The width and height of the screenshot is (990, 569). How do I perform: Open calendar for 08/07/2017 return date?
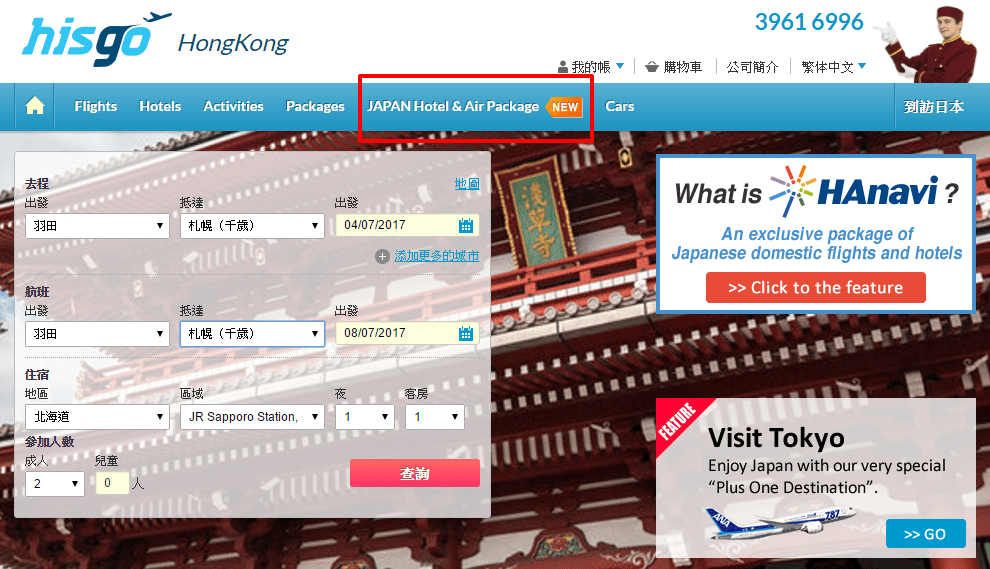(x=466, y=333)
